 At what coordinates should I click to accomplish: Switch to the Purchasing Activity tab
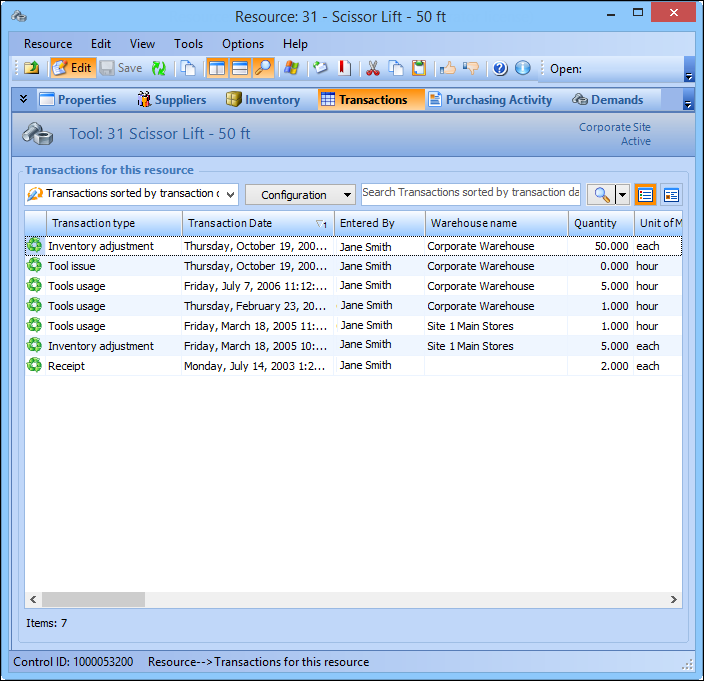coord(490,100)
